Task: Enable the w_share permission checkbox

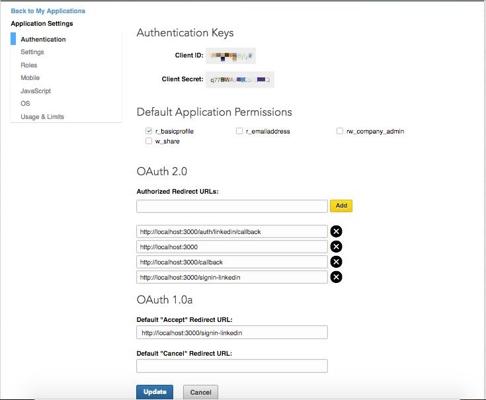Action: click(149, 141)
